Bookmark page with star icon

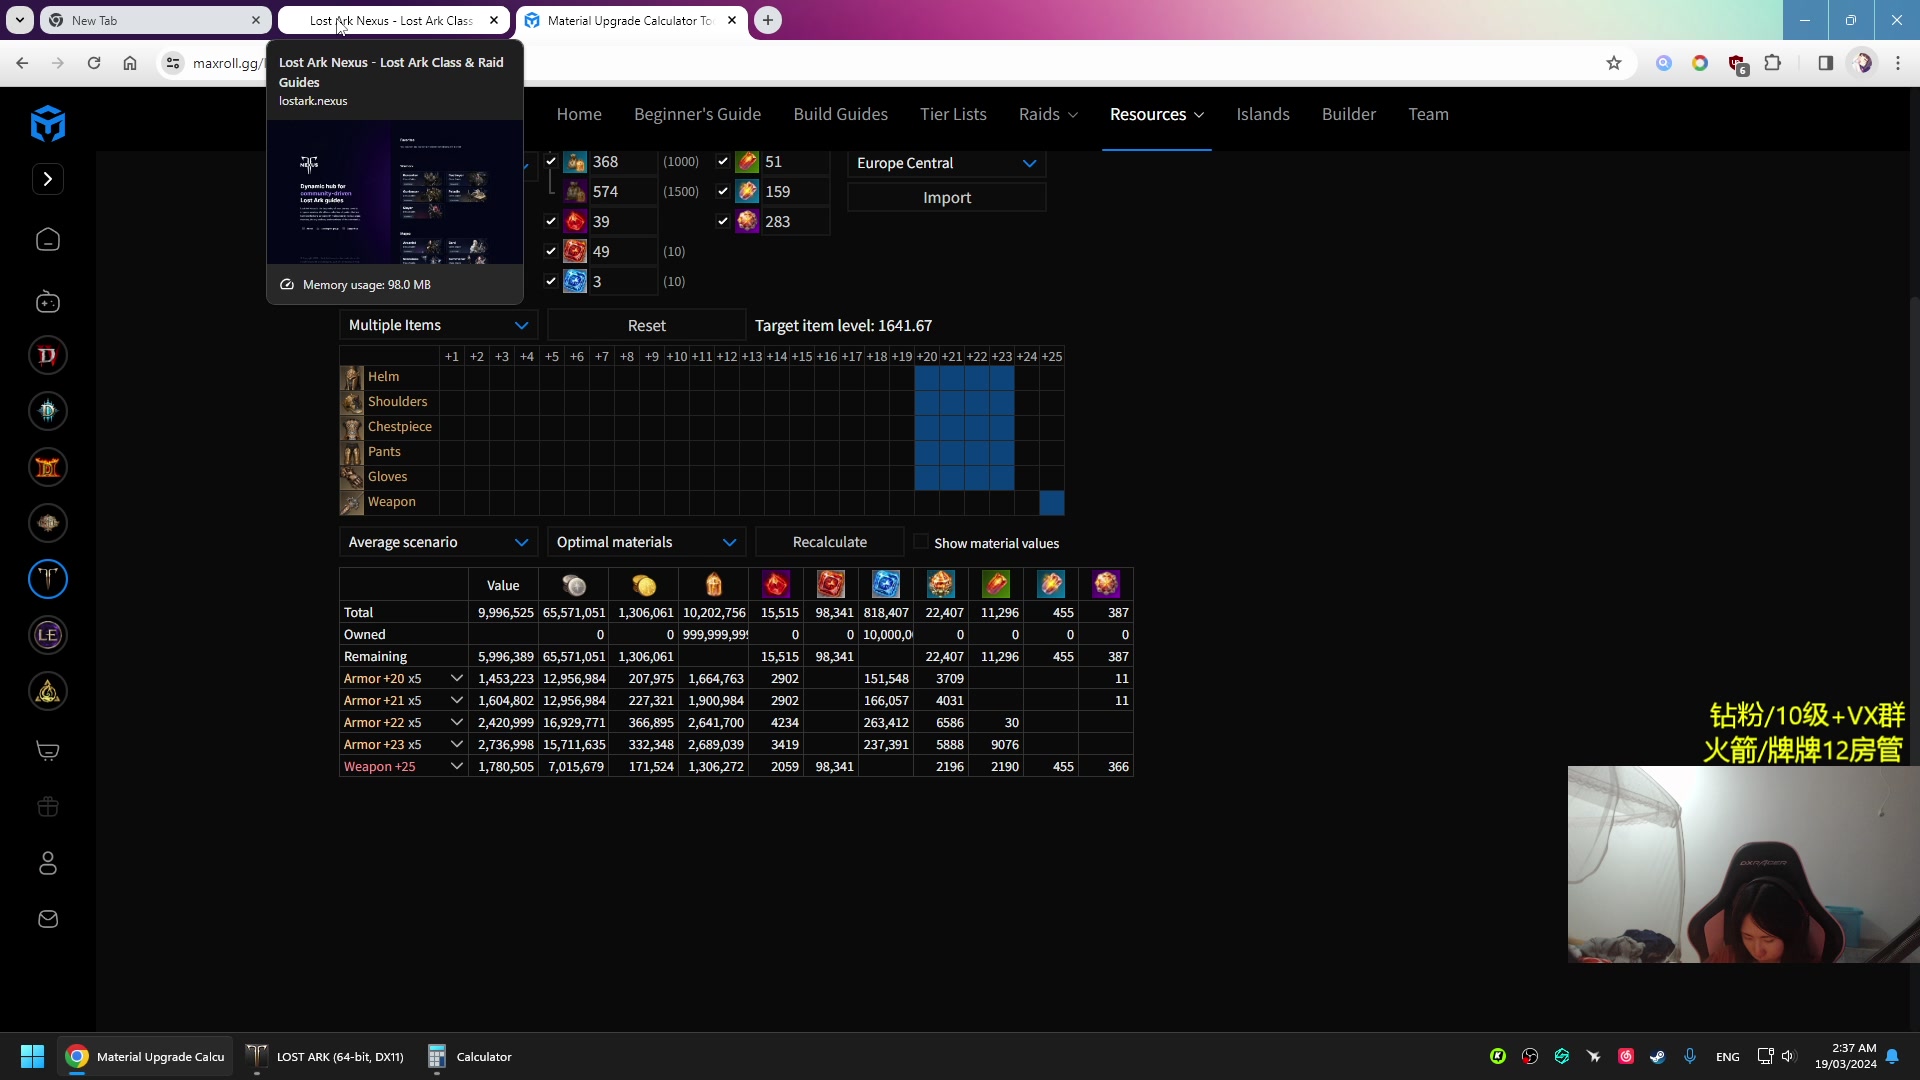tap(1613, 63)
